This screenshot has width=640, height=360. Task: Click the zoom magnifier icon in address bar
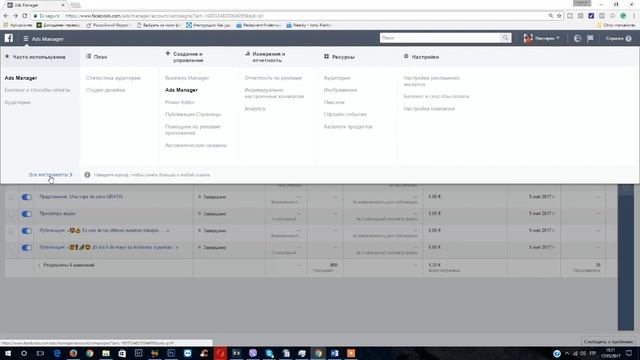pyautogui.click(x=551, y=16)
